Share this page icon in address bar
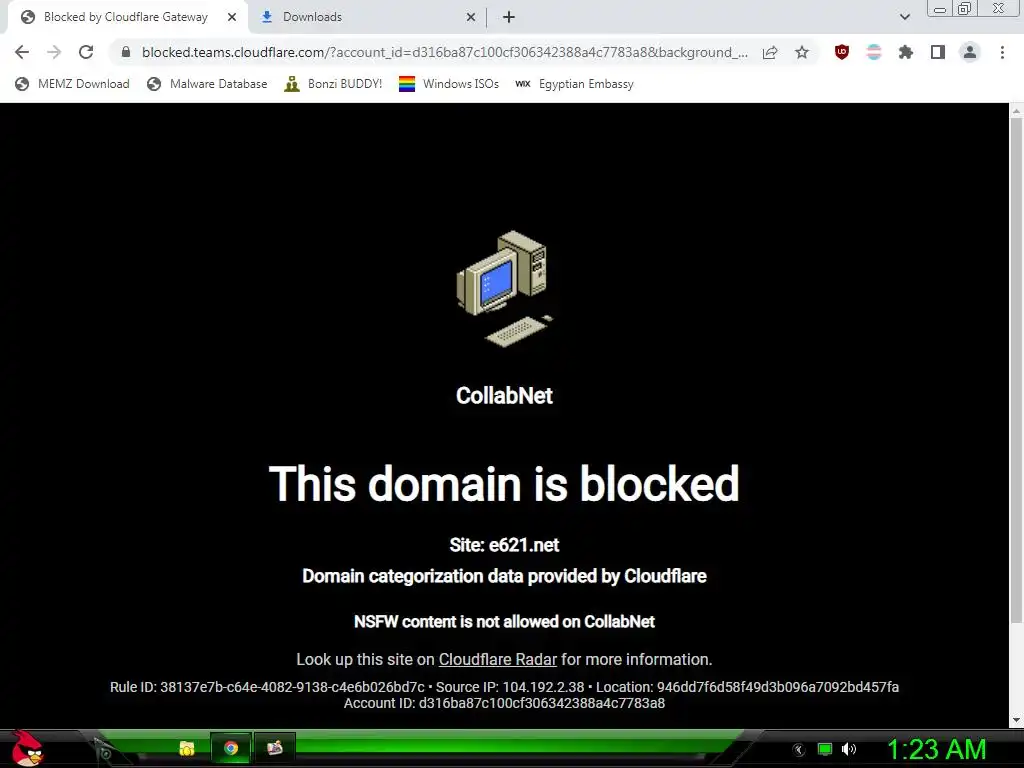Viewport: 1024px width, 768px height. [770, 52]
